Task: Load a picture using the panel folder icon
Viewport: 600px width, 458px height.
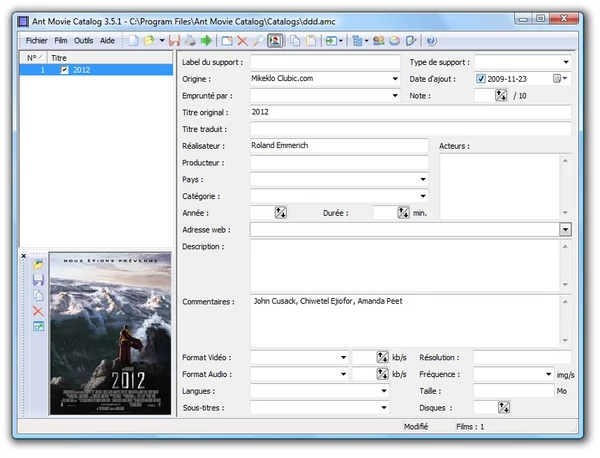Action: point(38,264)
